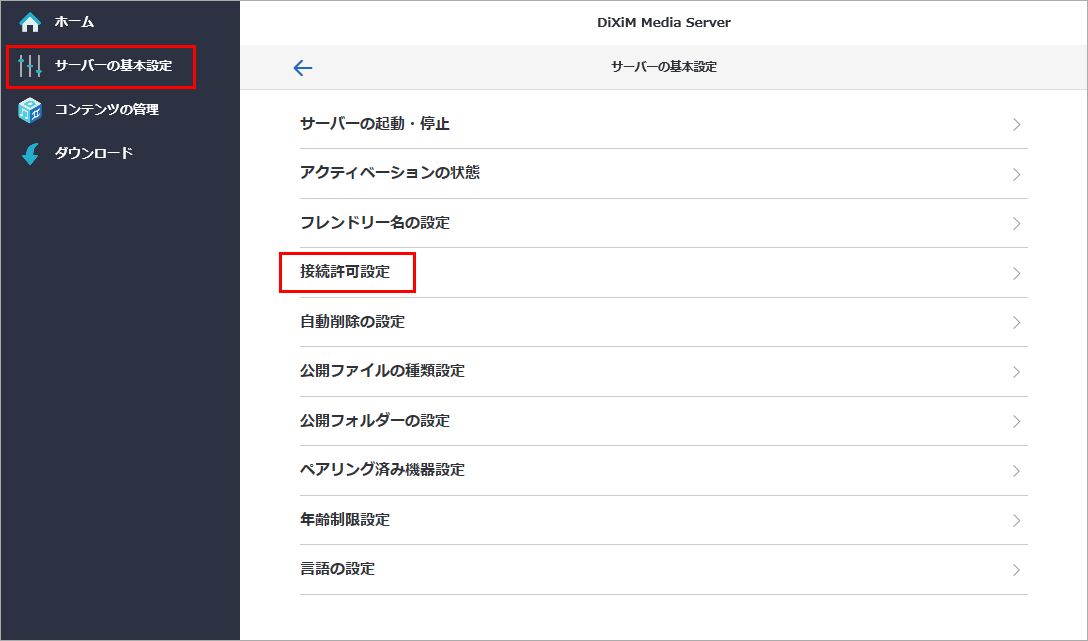Viewport: 1088px width, 641px height.
Task: Go back using the blue left arrow
Action: pos(303,67)
